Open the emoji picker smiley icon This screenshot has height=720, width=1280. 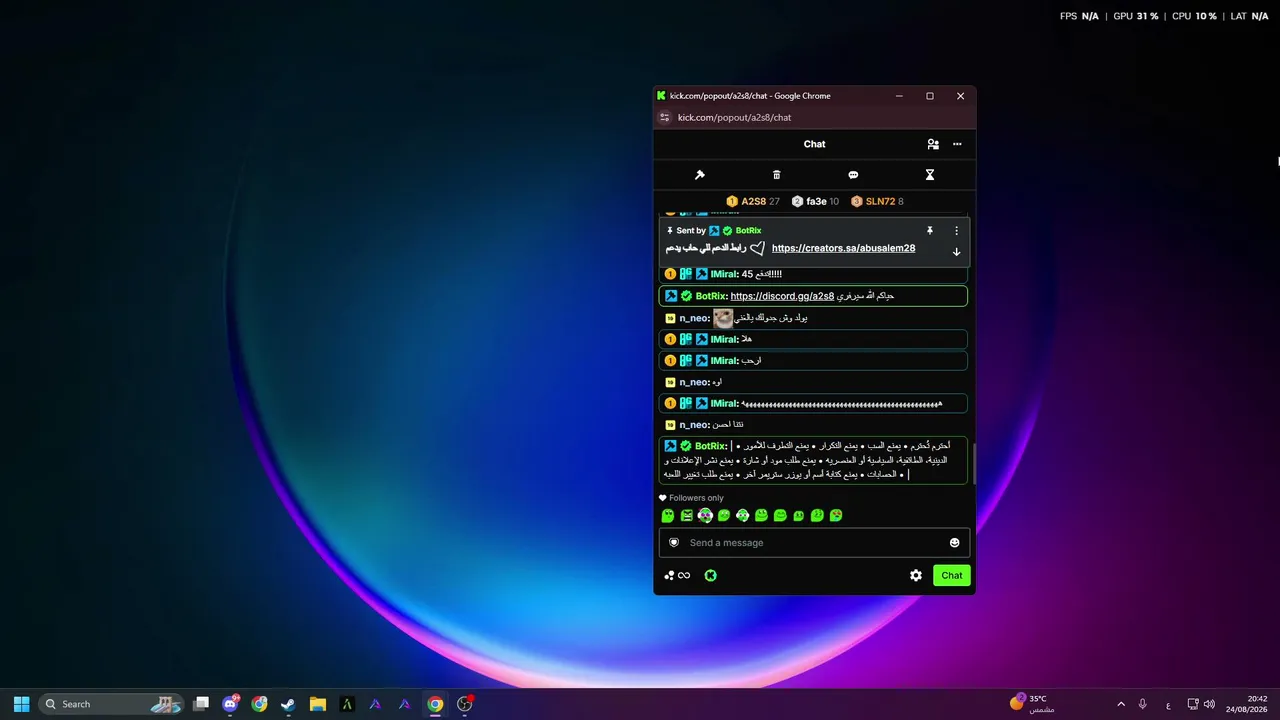pos(954,543)
